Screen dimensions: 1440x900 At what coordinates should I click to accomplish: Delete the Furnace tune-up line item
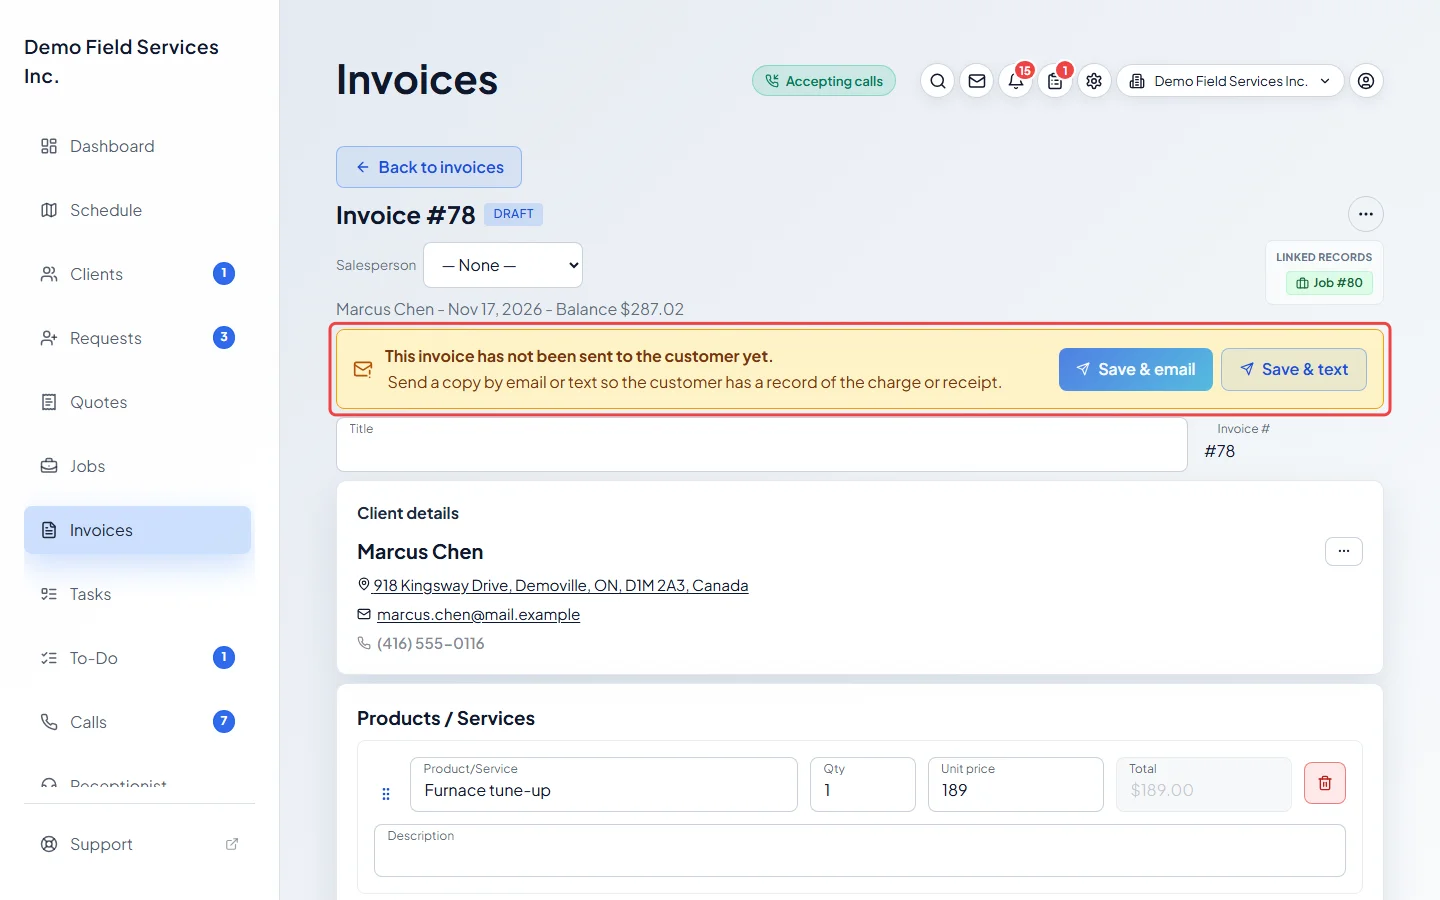[1325, 783]
